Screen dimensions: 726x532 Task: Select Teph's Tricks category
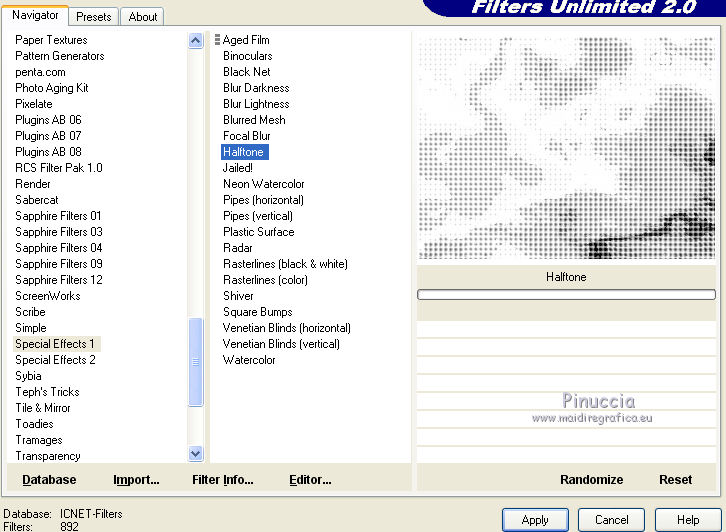[x=47, y=392]
